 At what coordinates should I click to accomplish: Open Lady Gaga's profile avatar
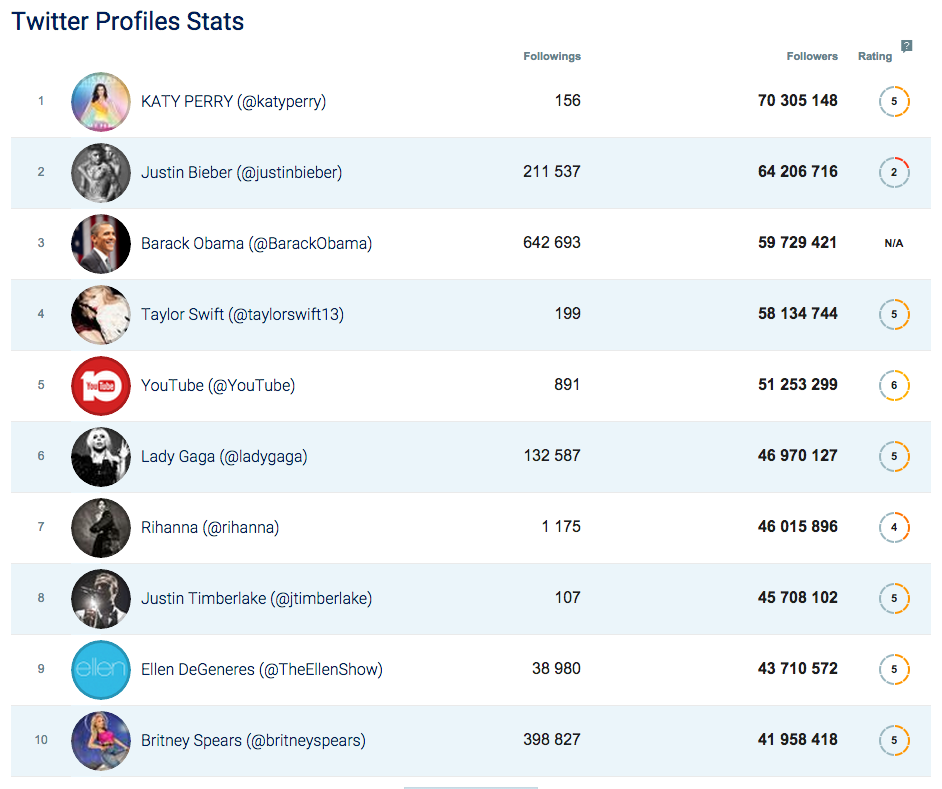coord(101,456)
